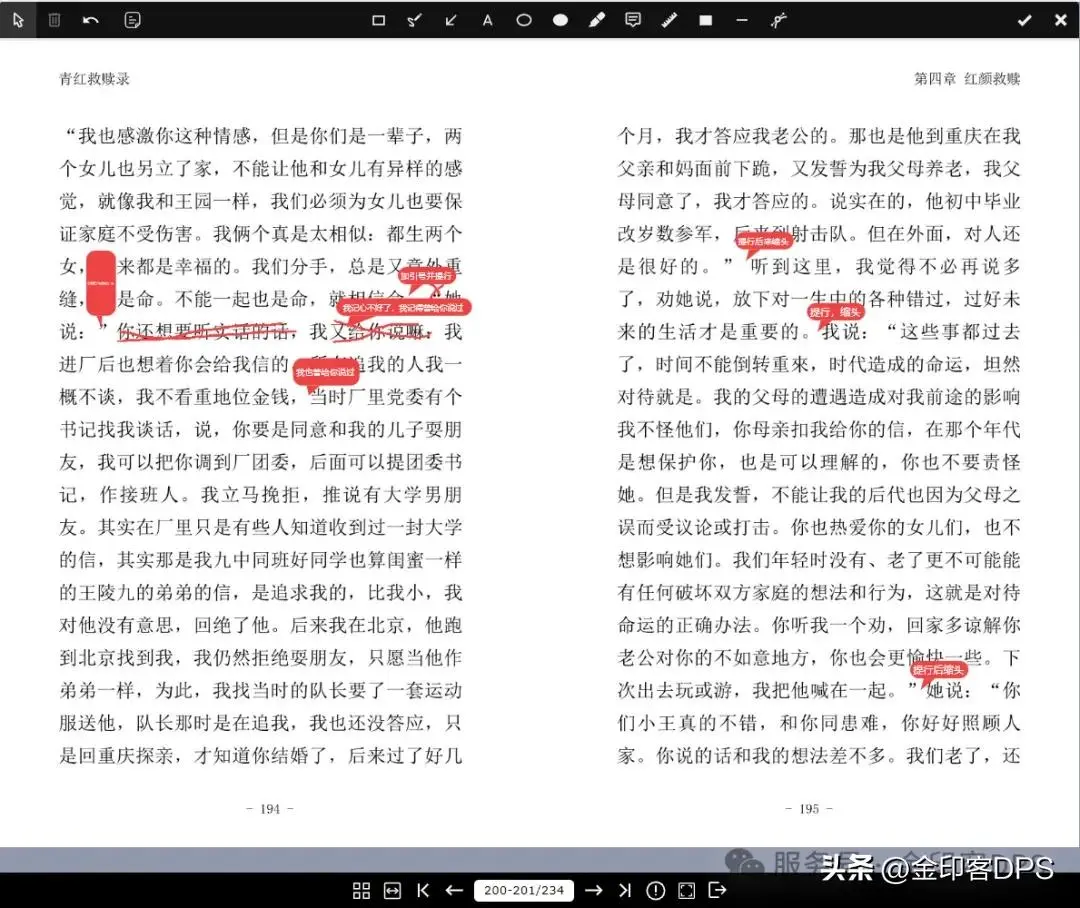Select the arrow drawing tool
The height and width of the screenshot is (908, 1080).
(450, 20)
